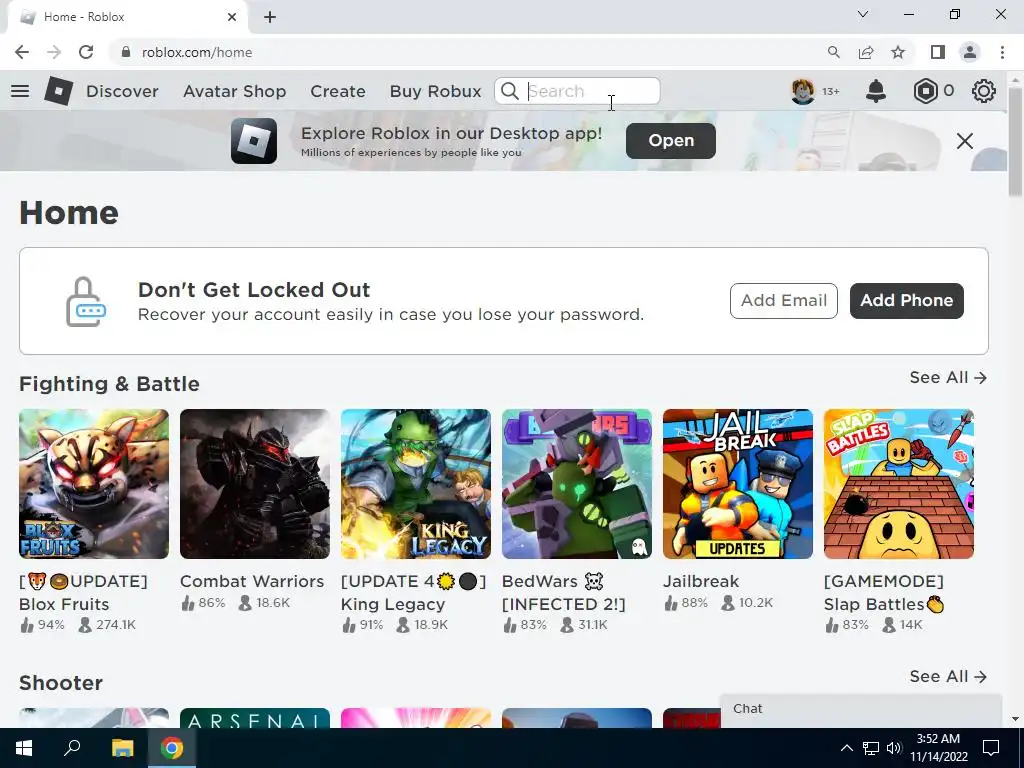Click the address bar URL roblox.com/home

pos(197,52)
